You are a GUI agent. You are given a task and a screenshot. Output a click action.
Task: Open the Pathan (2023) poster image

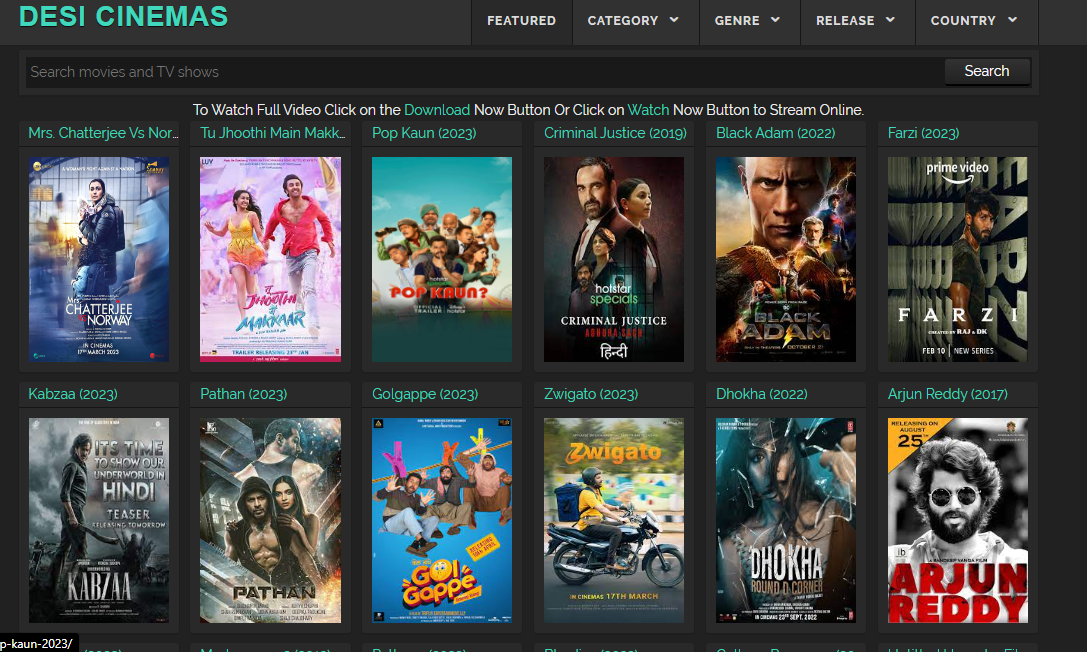[270, 520]
